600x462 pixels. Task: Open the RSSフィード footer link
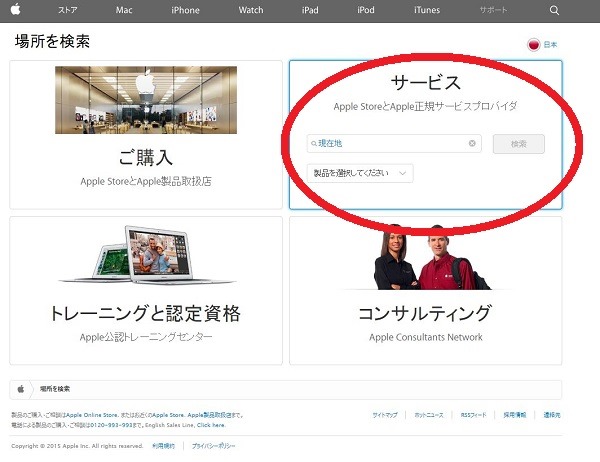[x=473, y=415]
